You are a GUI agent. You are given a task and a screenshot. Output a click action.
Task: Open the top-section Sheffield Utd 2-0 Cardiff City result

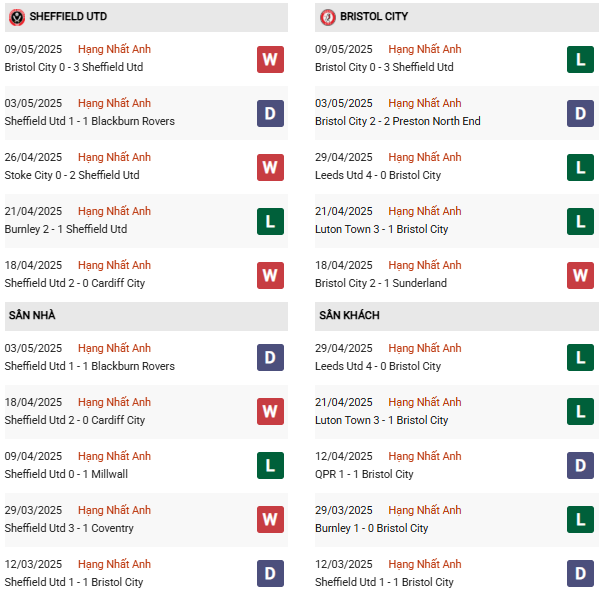click(75, 283)
